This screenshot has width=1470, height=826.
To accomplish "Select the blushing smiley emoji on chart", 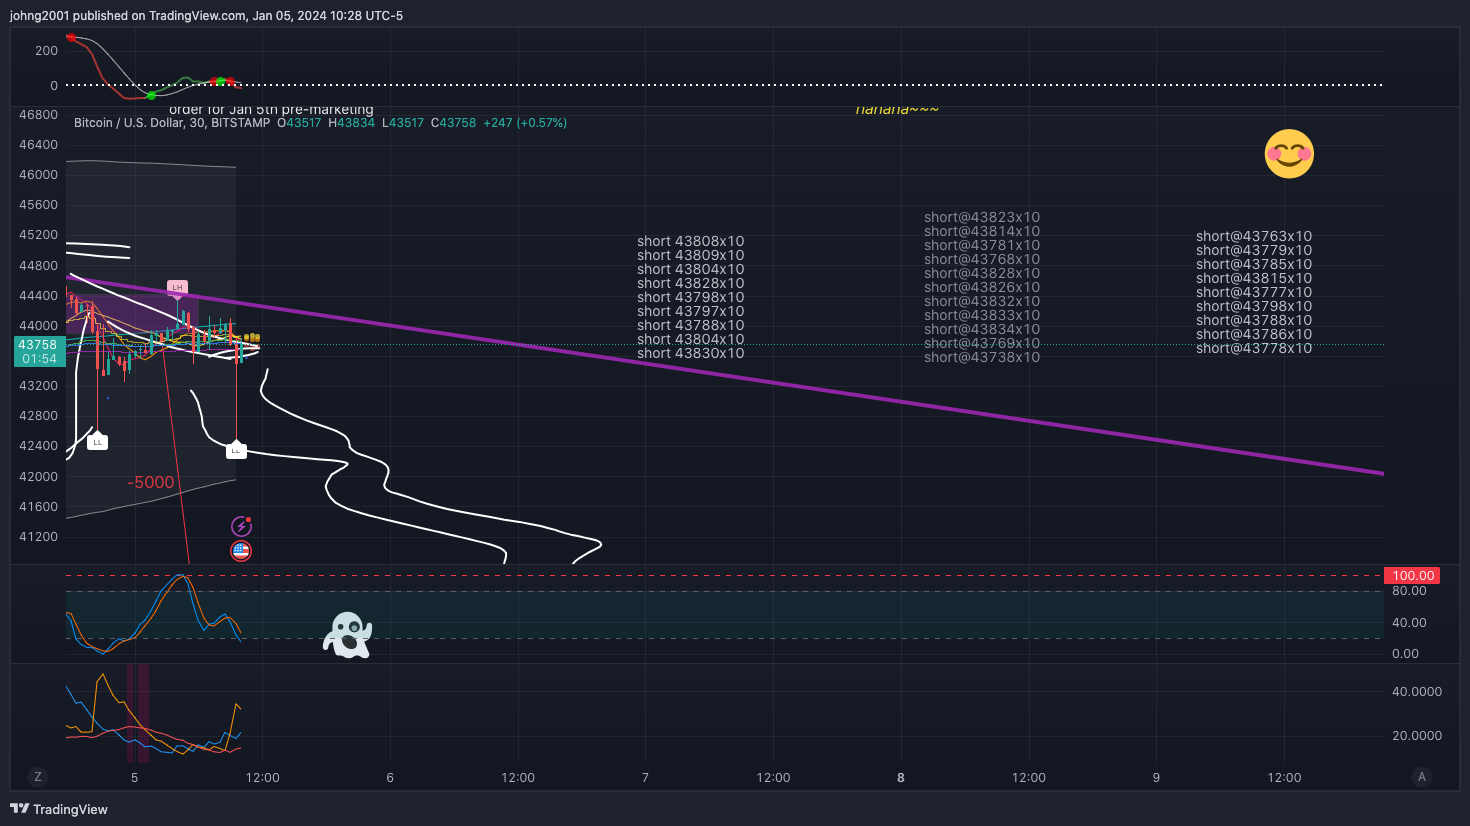I will [1289, 154].
